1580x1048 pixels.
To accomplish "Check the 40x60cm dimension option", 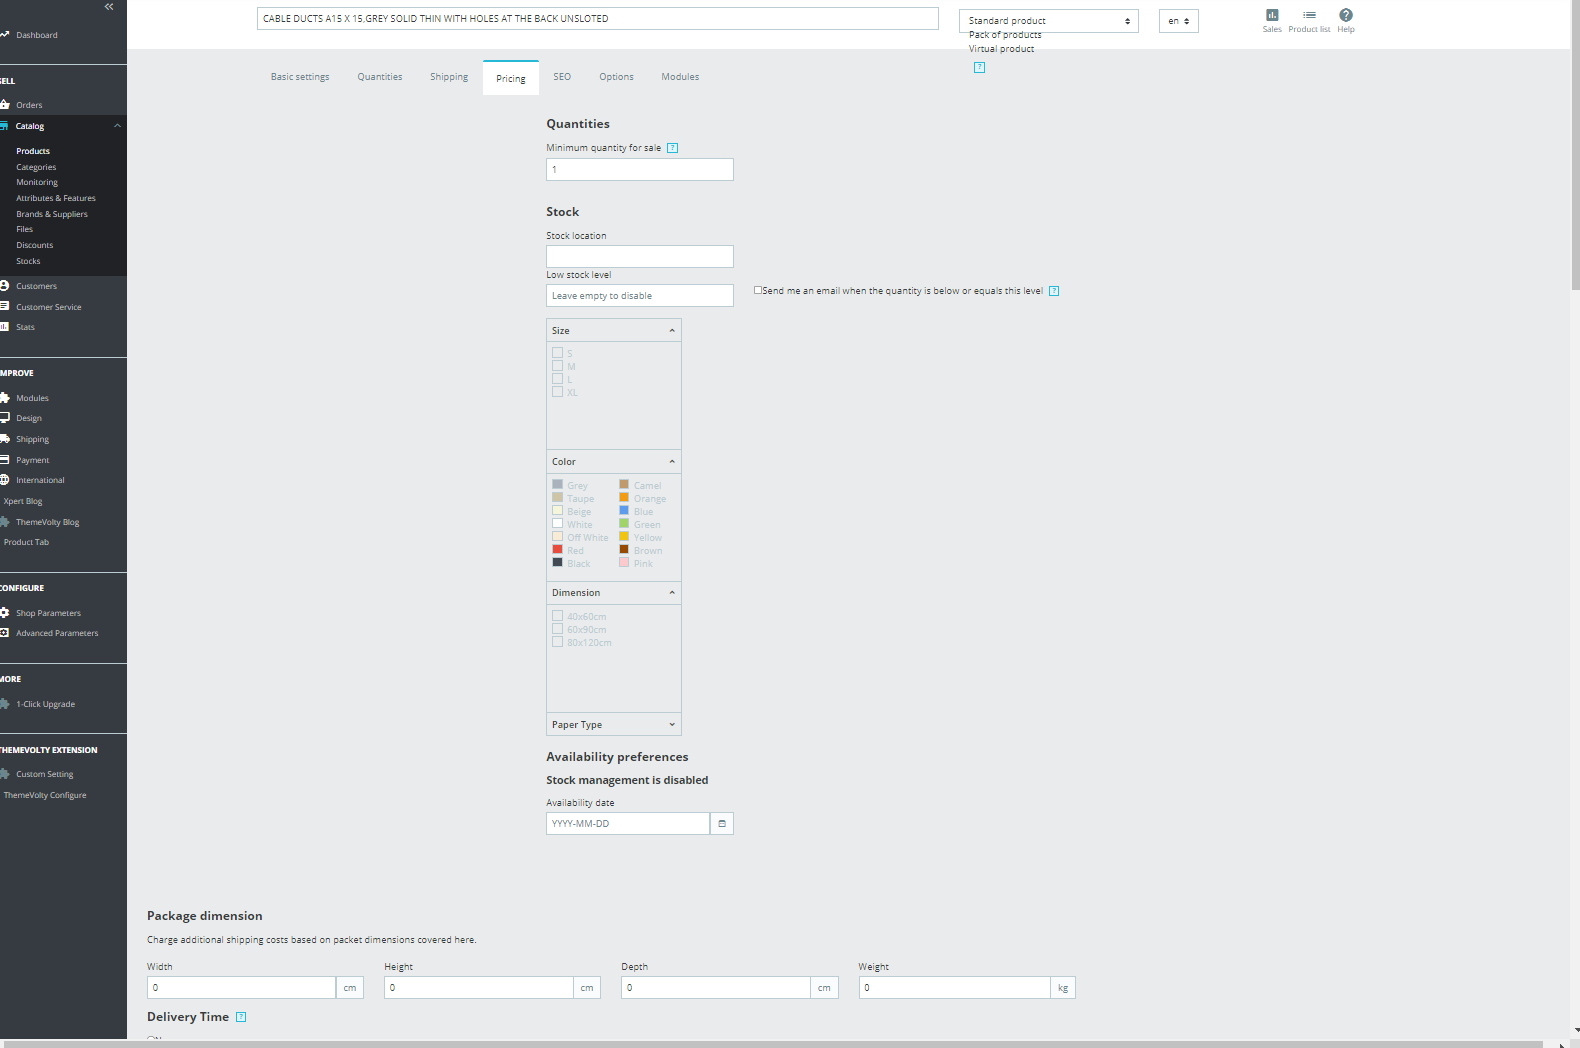I will 558,616.
